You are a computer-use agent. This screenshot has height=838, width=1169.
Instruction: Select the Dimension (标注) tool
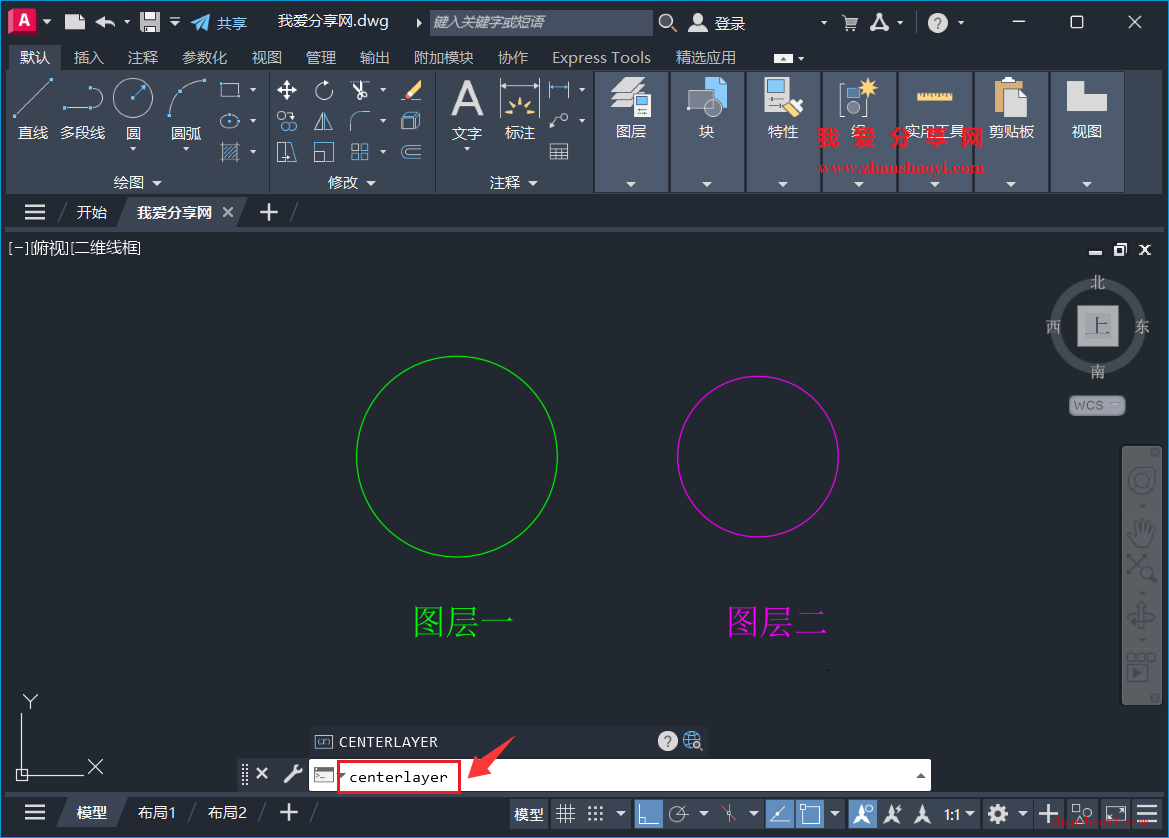point(520,110)
